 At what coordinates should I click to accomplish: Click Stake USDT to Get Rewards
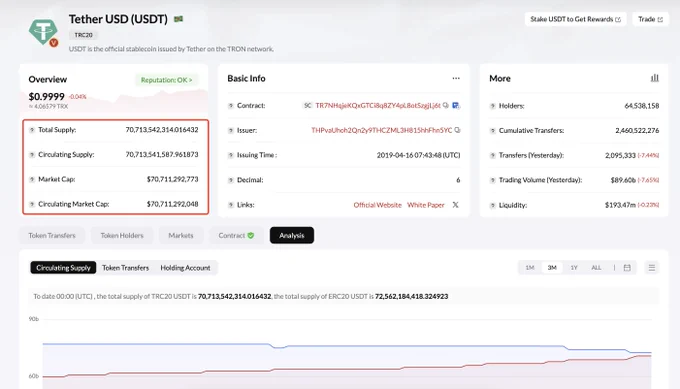pyautogui.click(x=575, y=19)
